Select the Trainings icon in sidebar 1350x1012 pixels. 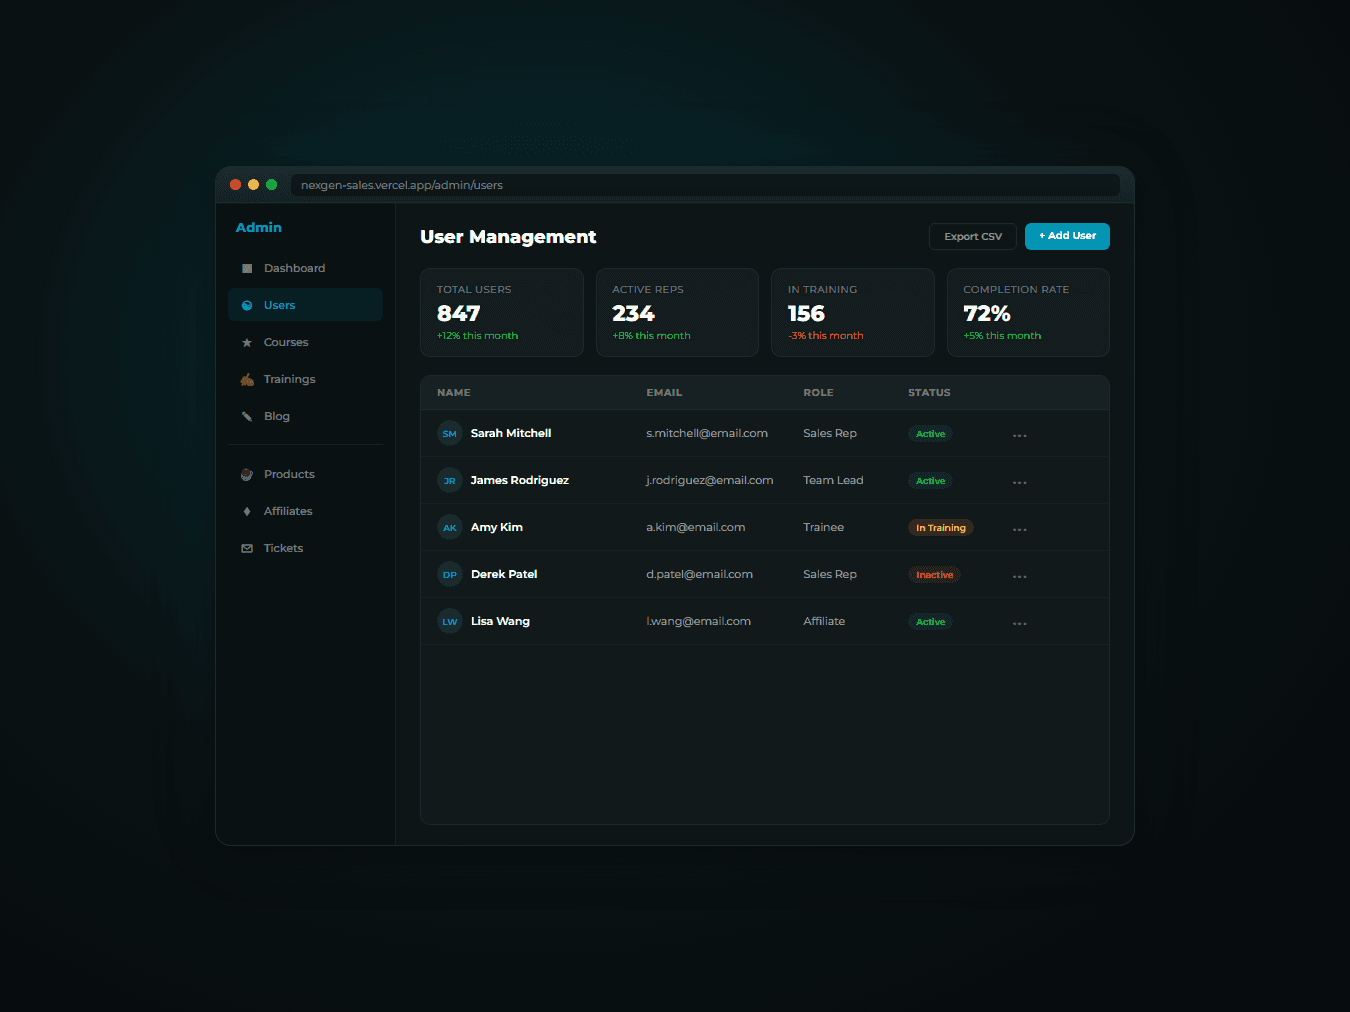[x=246, y=379]
